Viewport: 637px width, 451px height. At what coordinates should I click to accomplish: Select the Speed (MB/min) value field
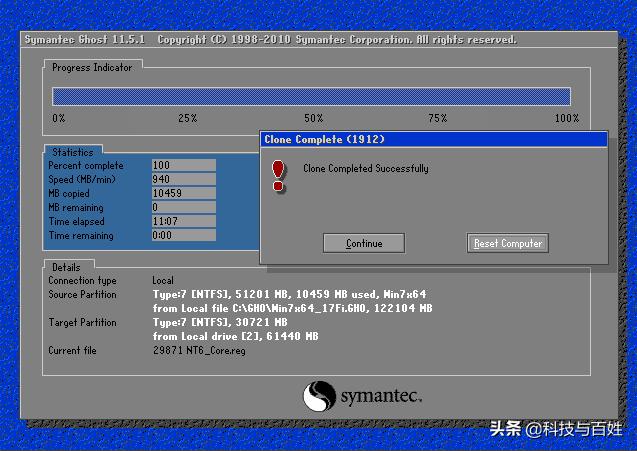point(183,179)
